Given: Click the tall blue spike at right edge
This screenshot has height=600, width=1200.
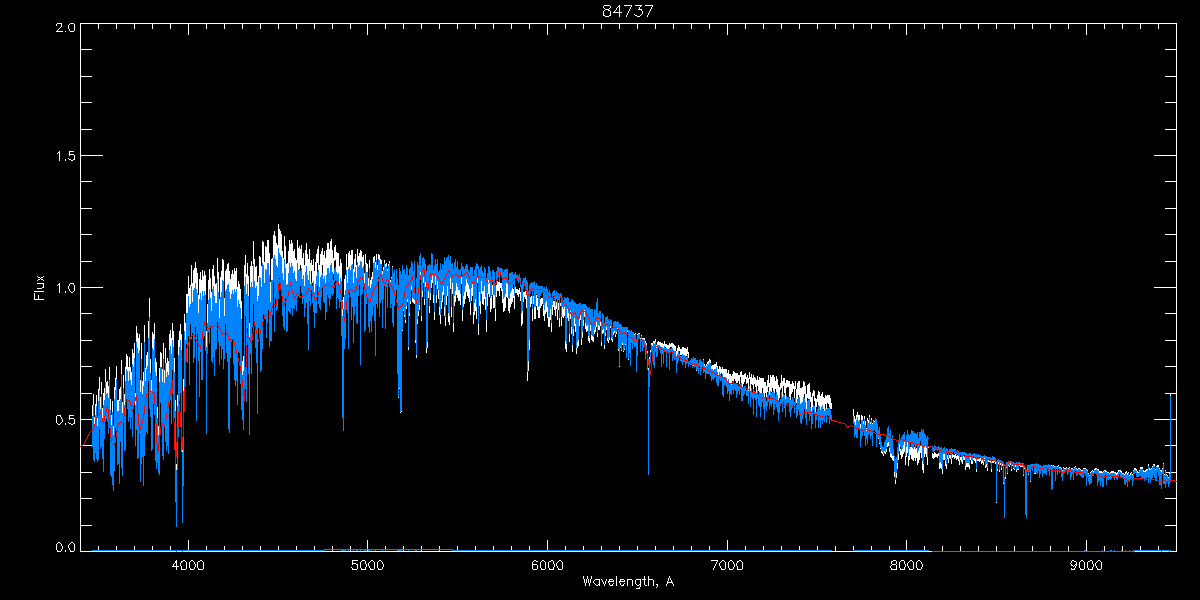Looking at the screenshot, I should click(1171, 420).
